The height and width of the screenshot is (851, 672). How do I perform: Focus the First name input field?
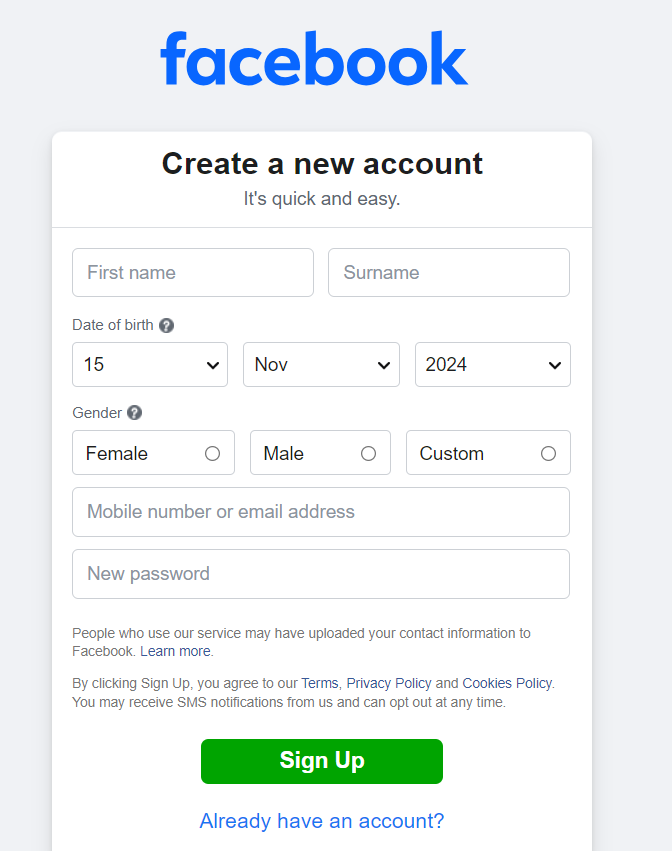[193, 272]
